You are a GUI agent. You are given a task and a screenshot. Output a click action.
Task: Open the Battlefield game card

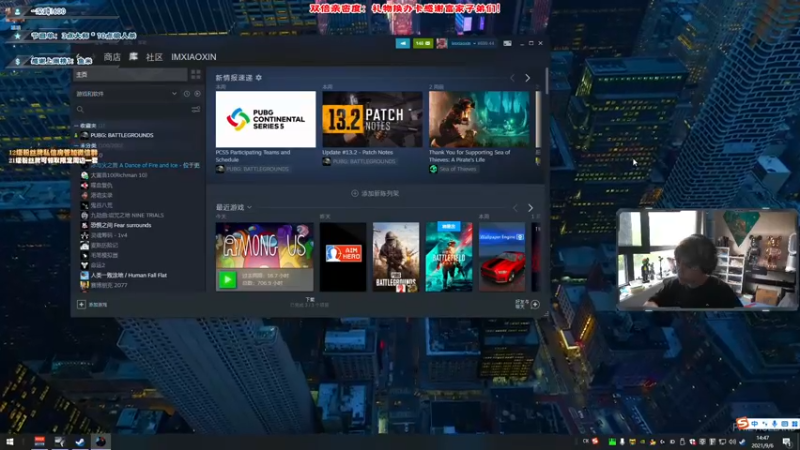pos(449,257)
